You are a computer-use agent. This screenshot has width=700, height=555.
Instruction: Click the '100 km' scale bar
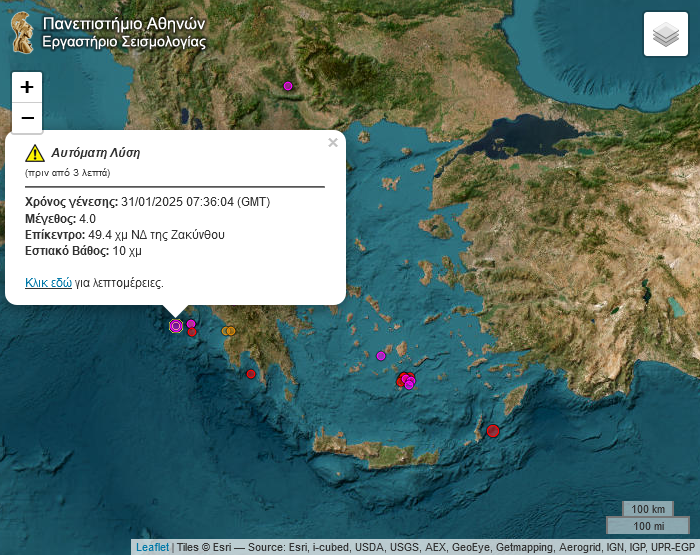[x=648, y=509]
